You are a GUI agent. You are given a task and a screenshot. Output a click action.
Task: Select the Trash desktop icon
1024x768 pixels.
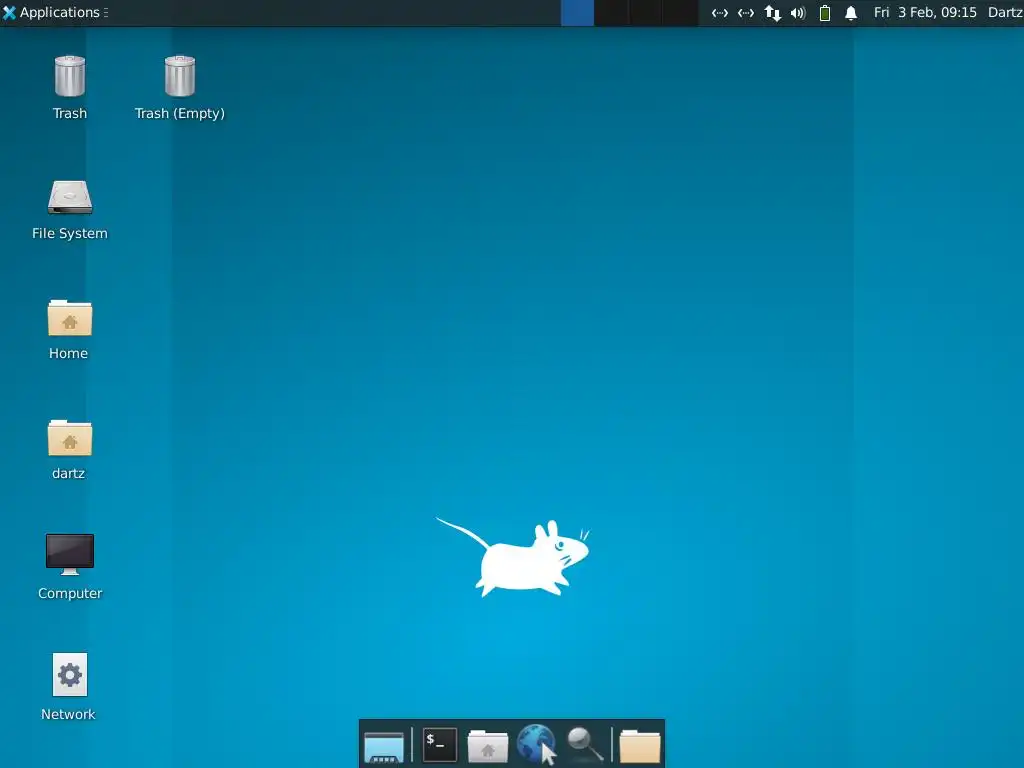coord(70,76)
